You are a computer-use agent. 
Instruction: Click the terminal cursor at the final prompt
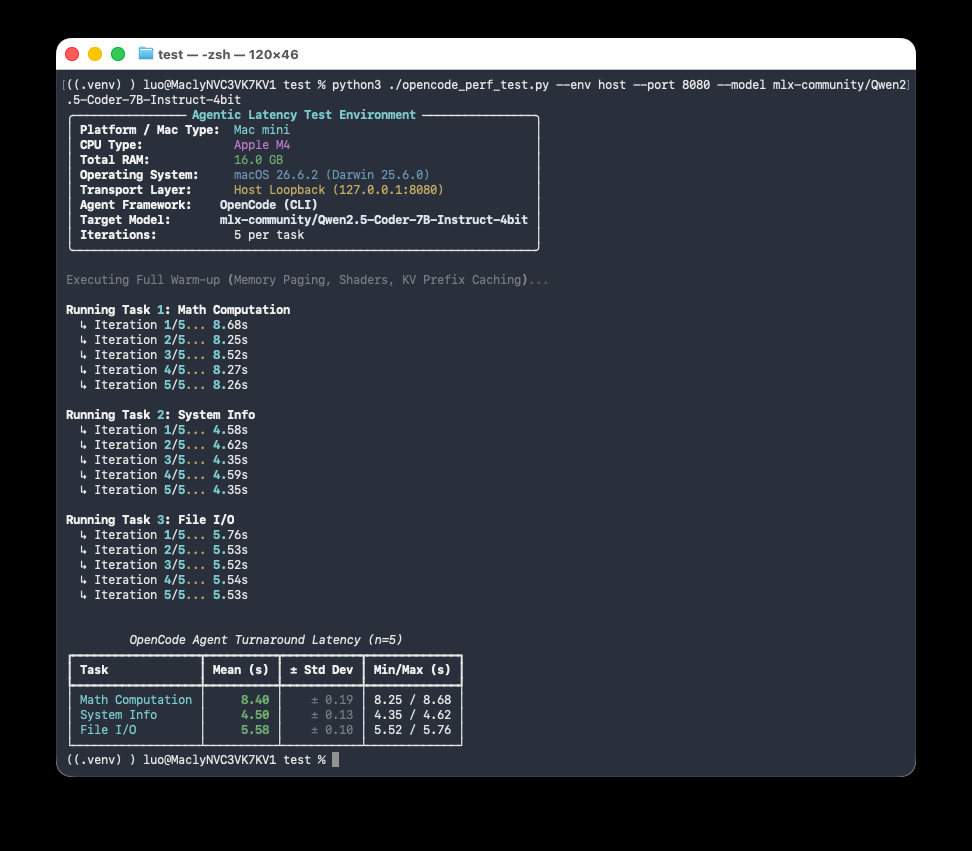(x=335, y=760)
